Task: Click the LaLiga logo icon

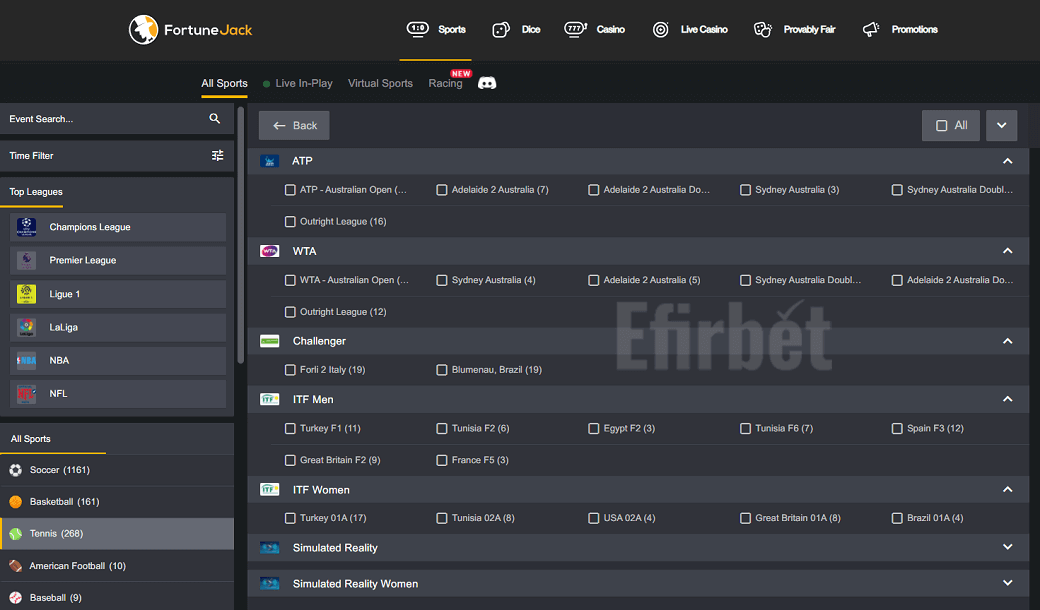Action: click(x=27, y=327)
